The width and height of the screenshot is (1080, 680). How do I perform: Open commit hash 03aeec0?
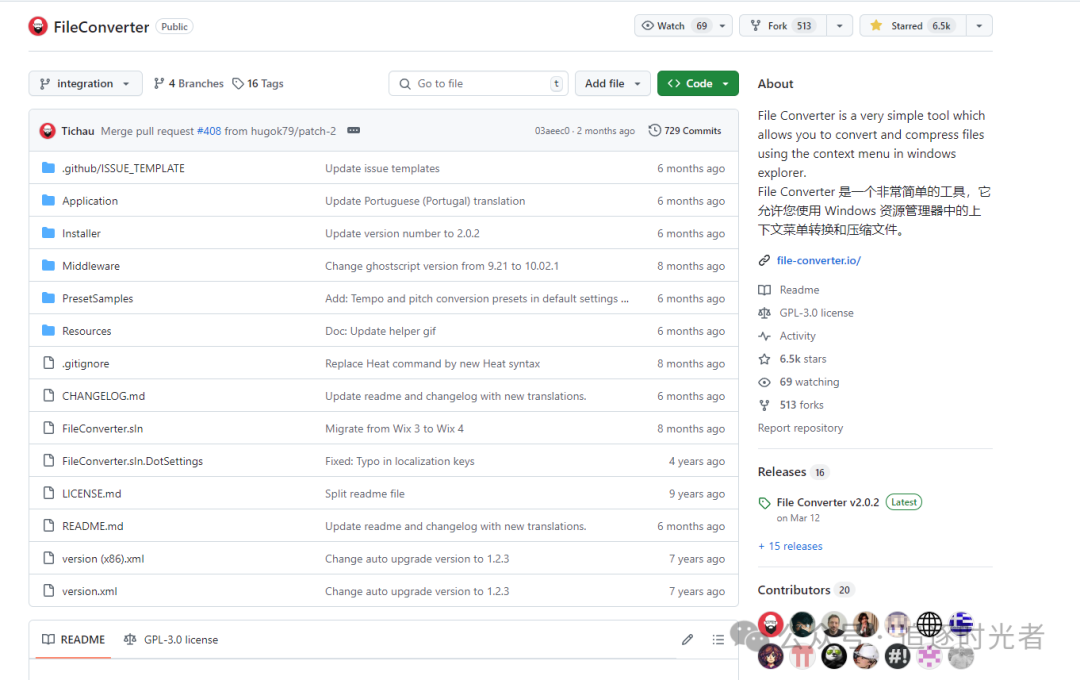coord(552,131)
